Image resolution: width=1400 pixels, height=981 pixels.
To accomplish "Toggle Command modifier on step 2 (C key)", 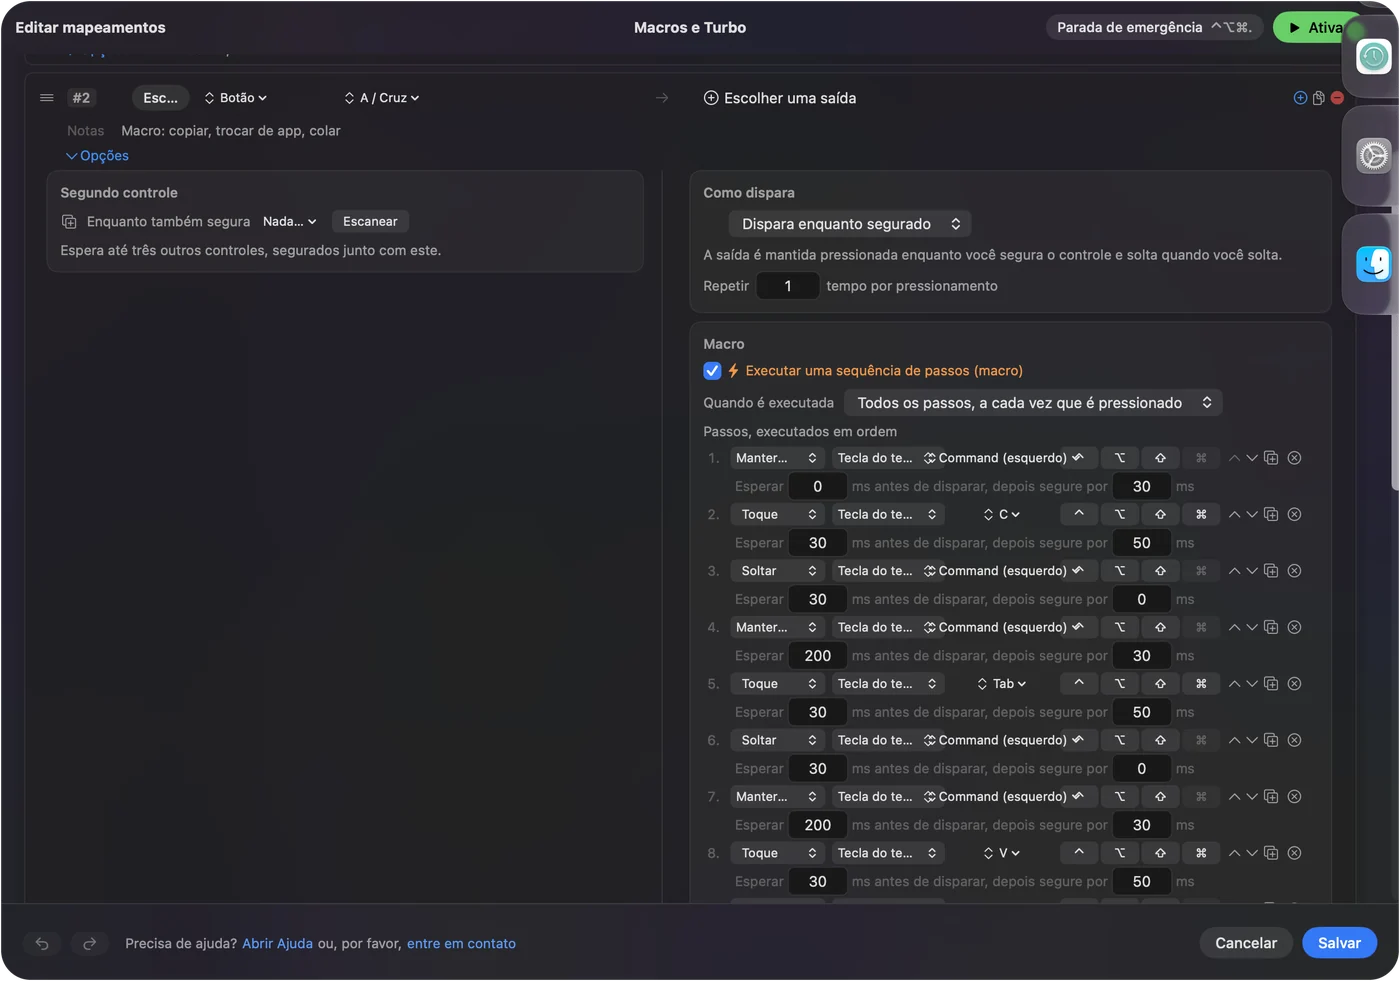I will [x=1201, y=514].
